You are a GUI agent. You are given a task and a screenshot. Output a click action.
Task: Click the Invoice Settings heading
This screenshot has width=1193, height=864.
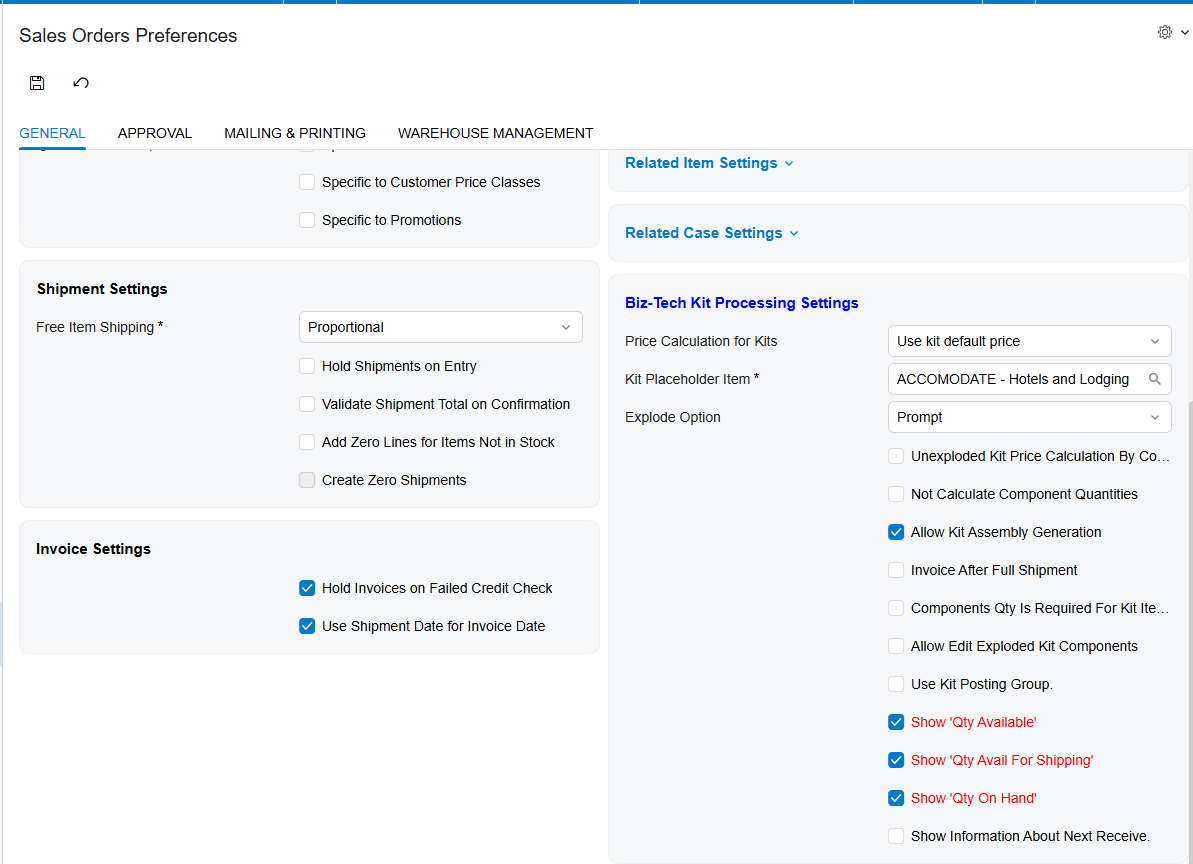pos(93,549)
